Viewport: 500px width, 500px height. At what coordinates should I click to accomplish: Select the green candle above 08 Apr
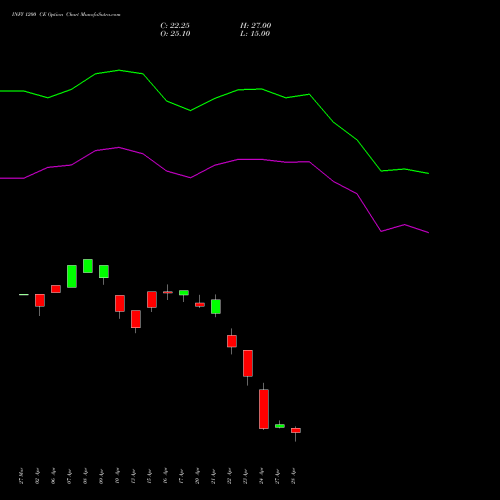(x=88, y=266)
